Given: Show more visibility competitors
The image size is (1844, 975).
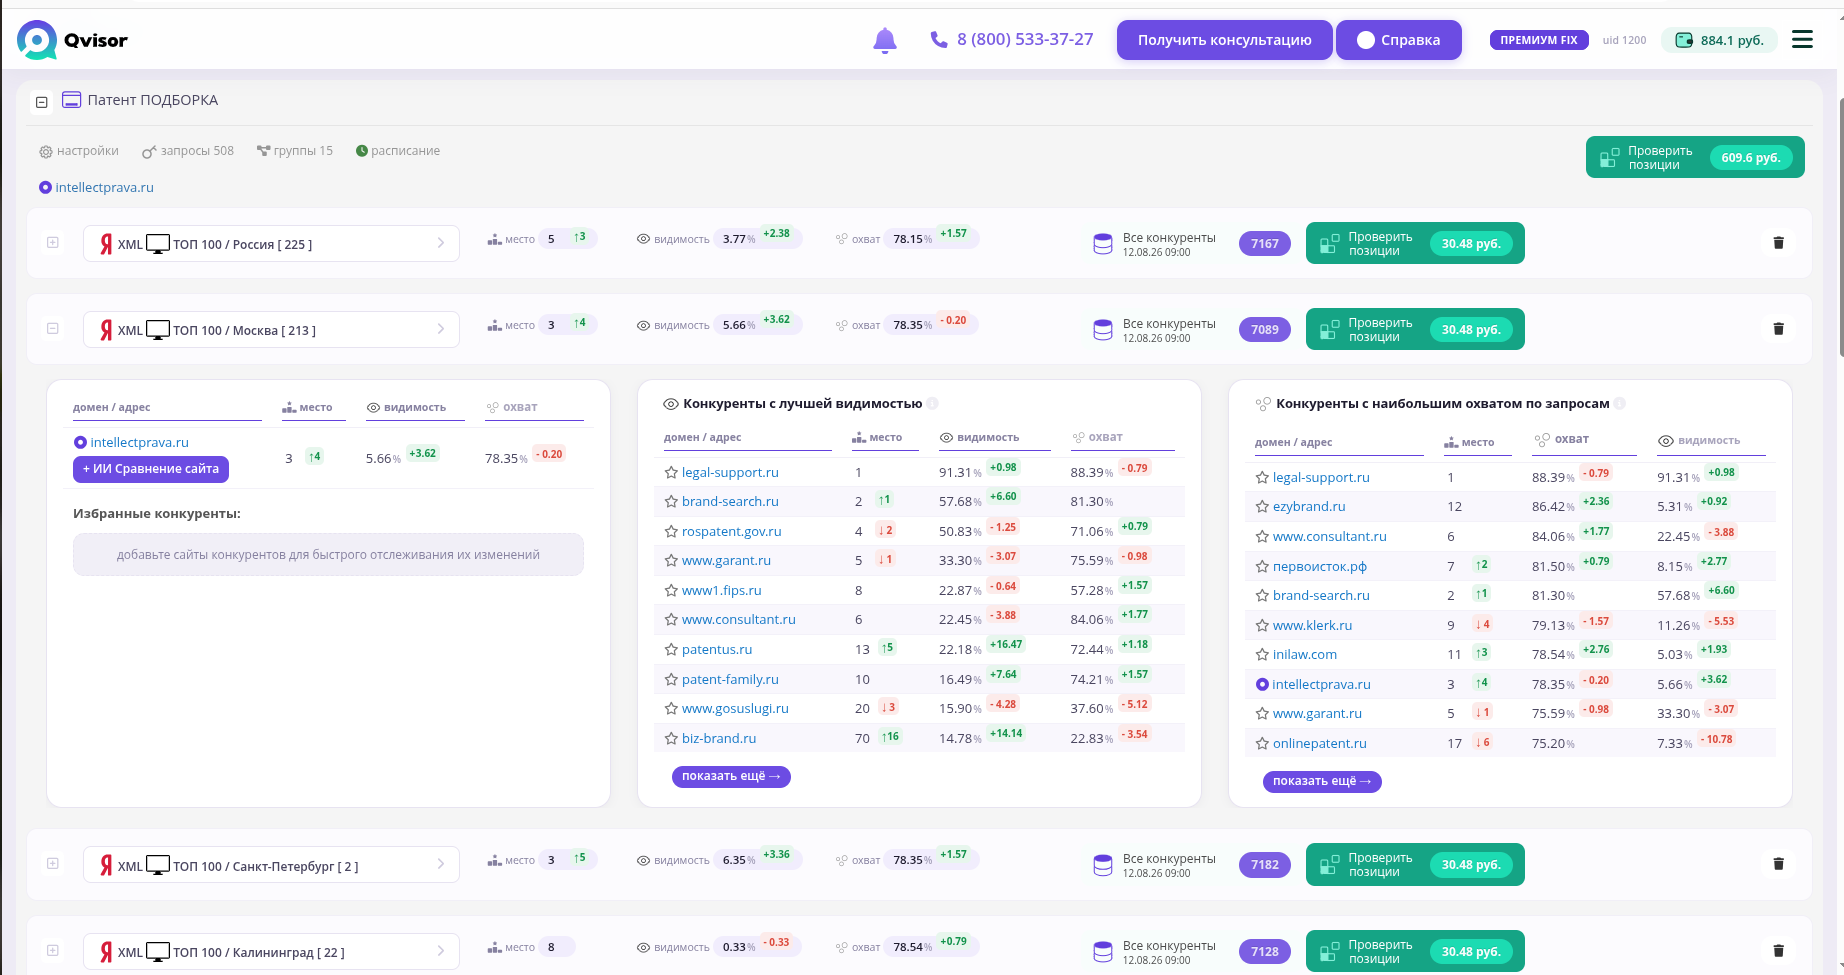Looking at the screenshot, I should pos(731,777).
